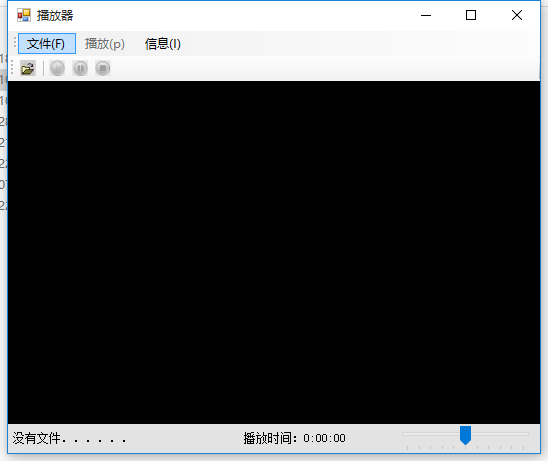Click slider track left of the thumb
The width and height of the screenshot is (548, 461).
tap(431, 434)
